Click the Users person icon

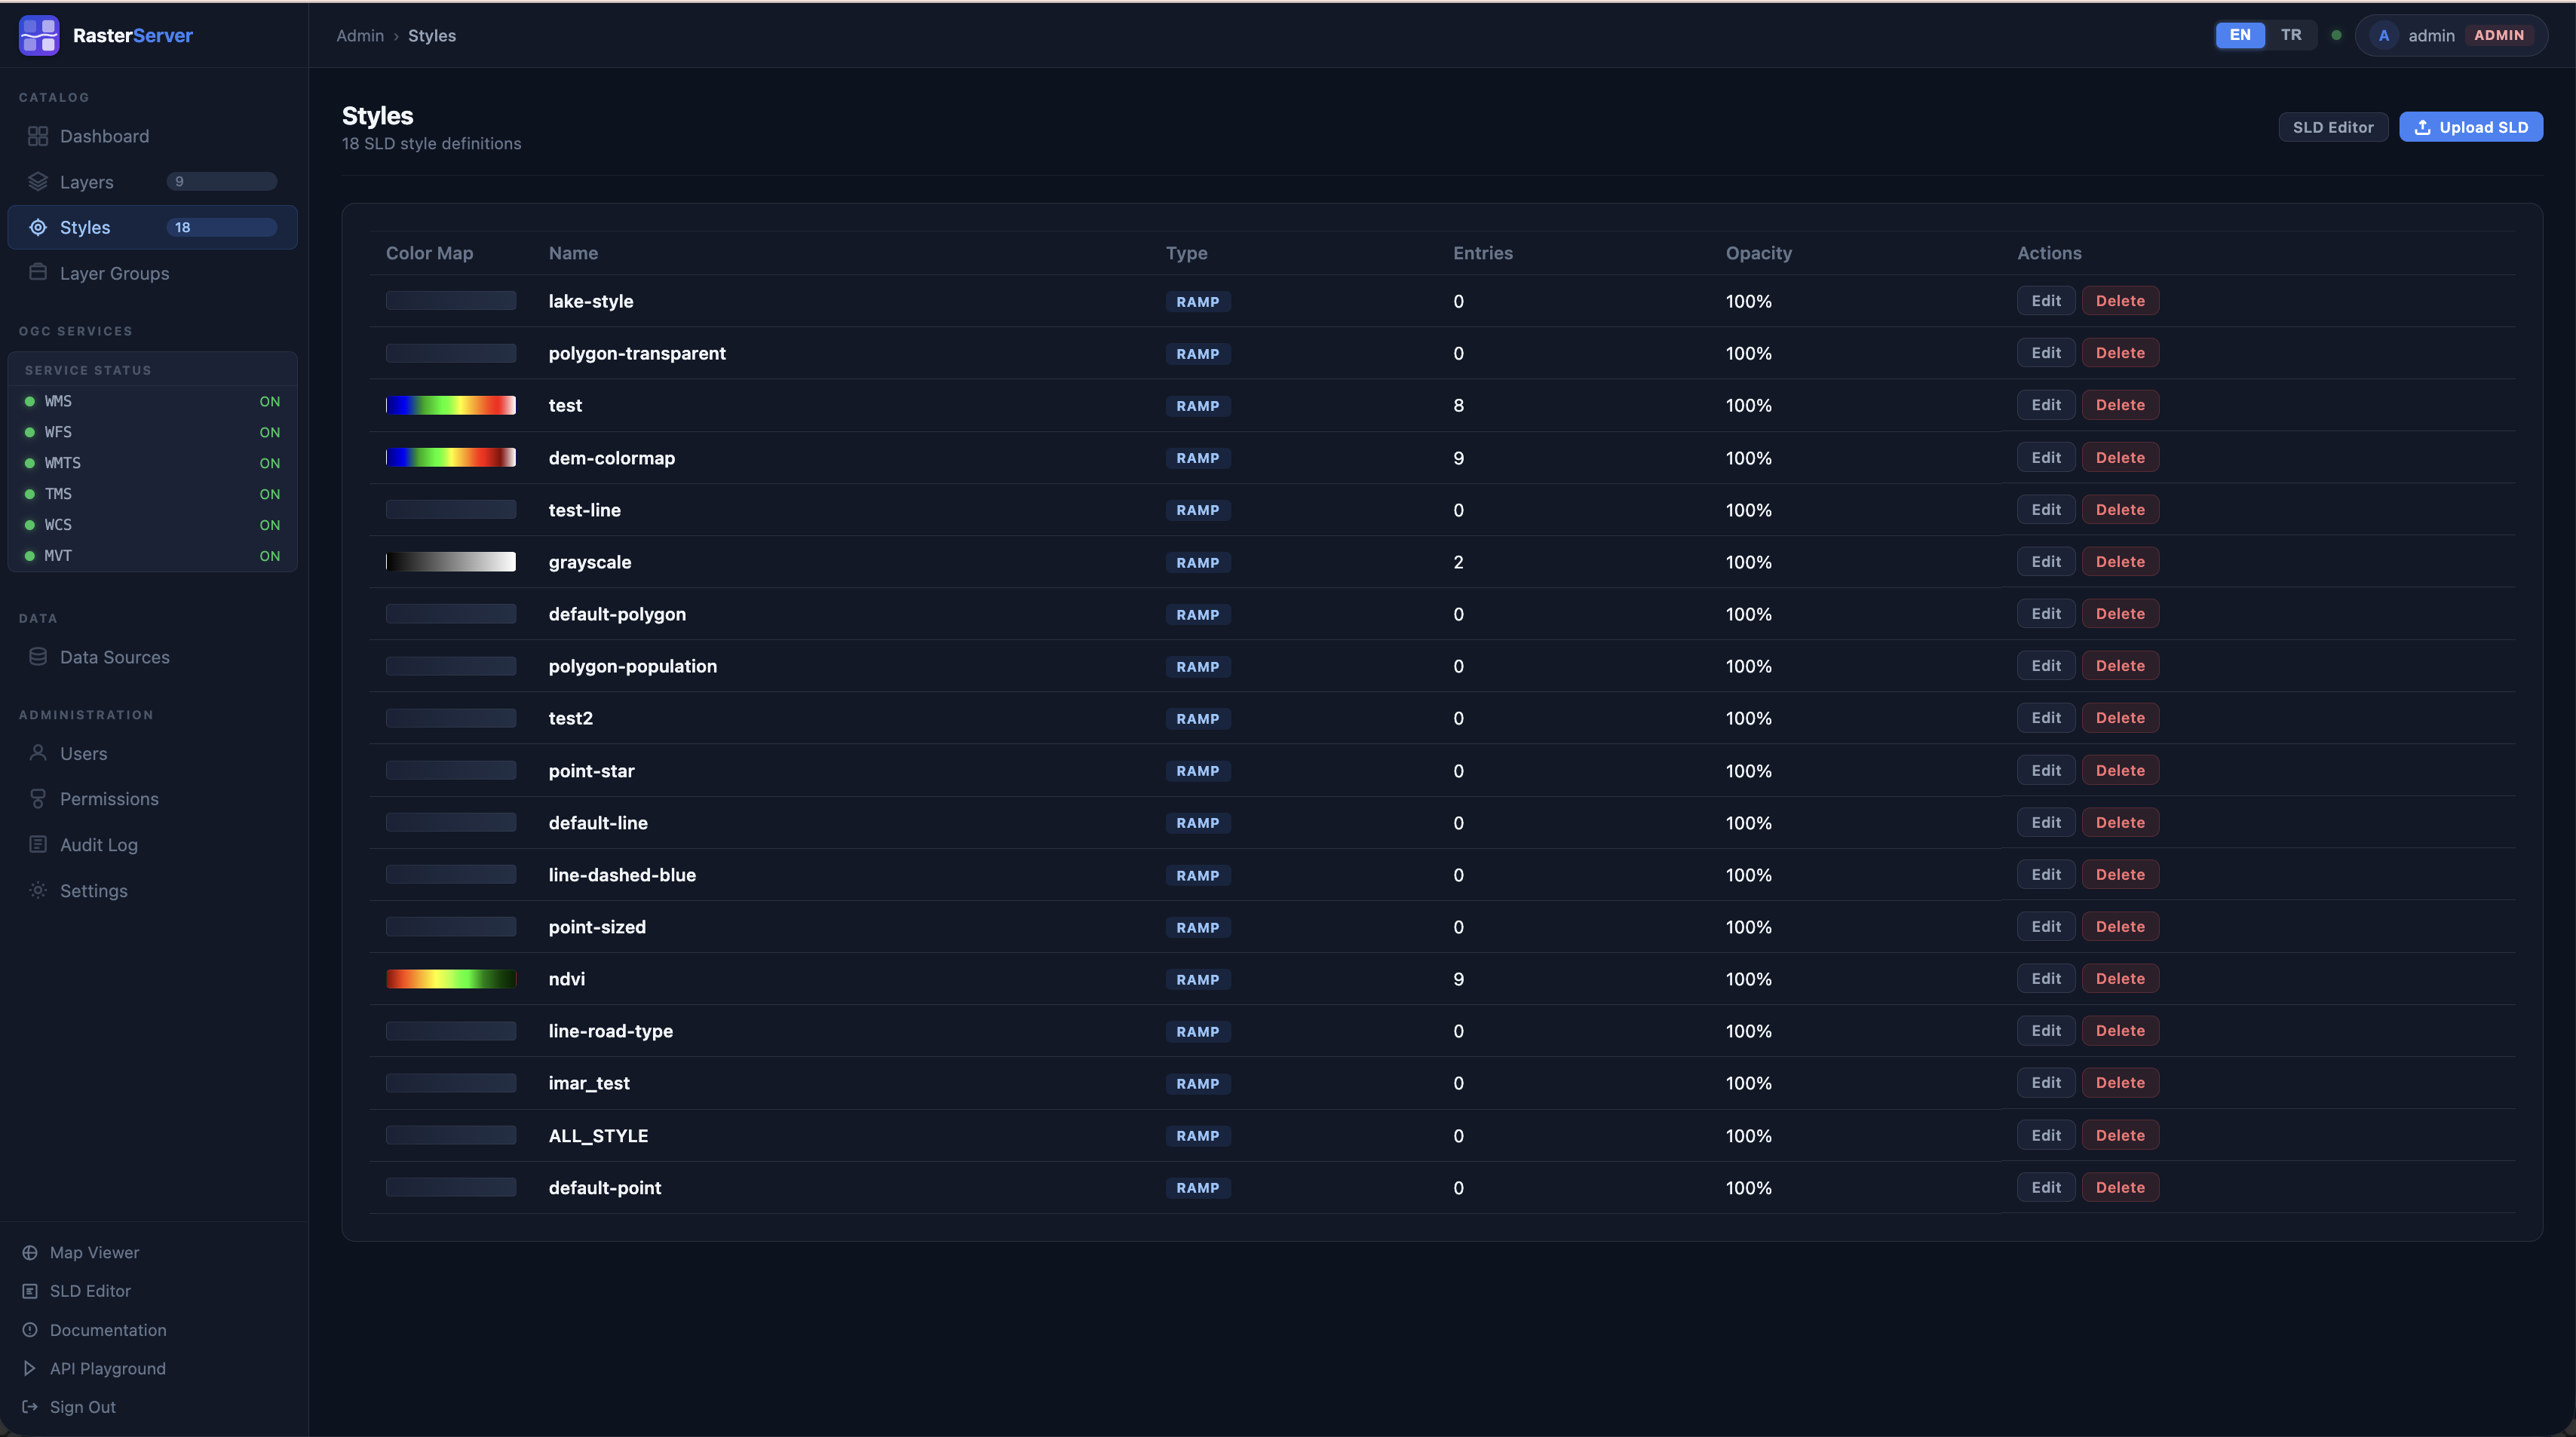point(38,753)
